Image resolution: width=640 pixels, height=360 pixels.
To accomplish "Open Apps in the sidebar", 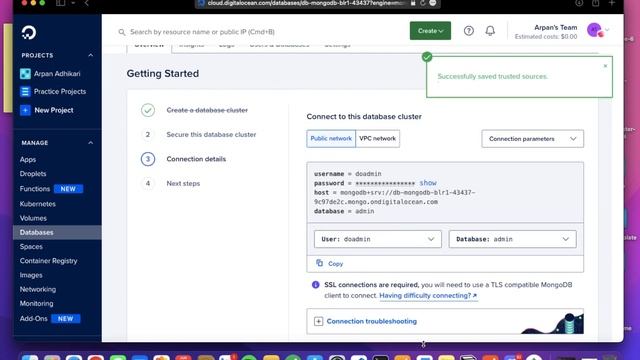I will pos(28,160).
